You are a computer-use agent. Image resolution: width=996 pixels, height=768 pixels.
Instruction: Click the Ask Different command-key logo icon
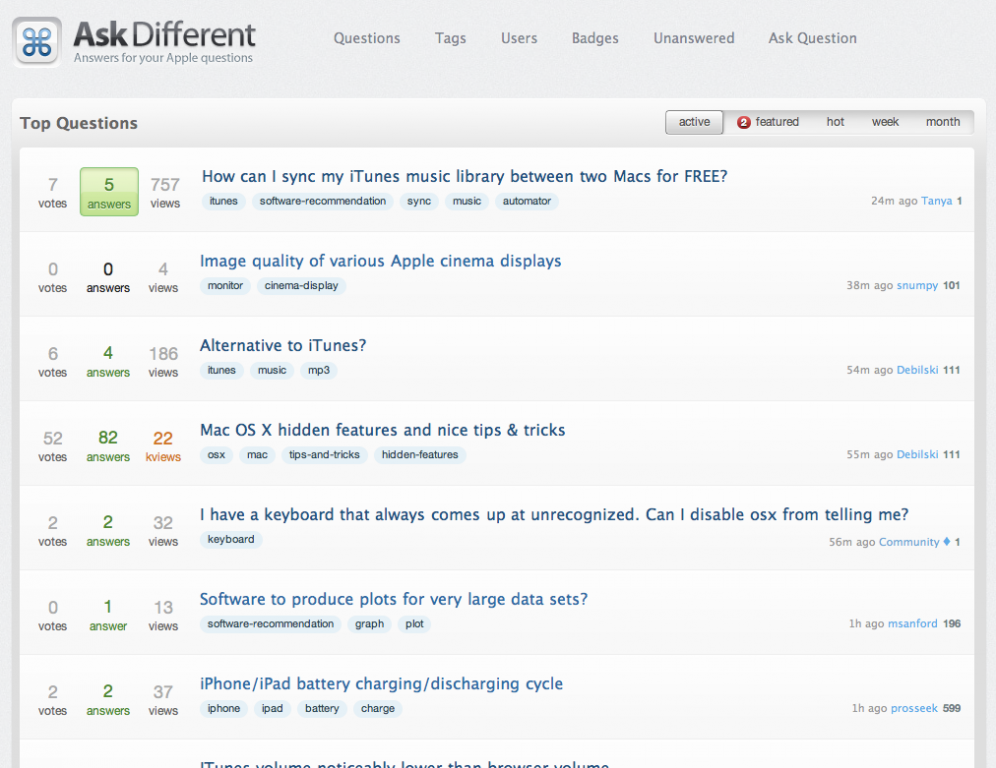(x=37, y=42)
